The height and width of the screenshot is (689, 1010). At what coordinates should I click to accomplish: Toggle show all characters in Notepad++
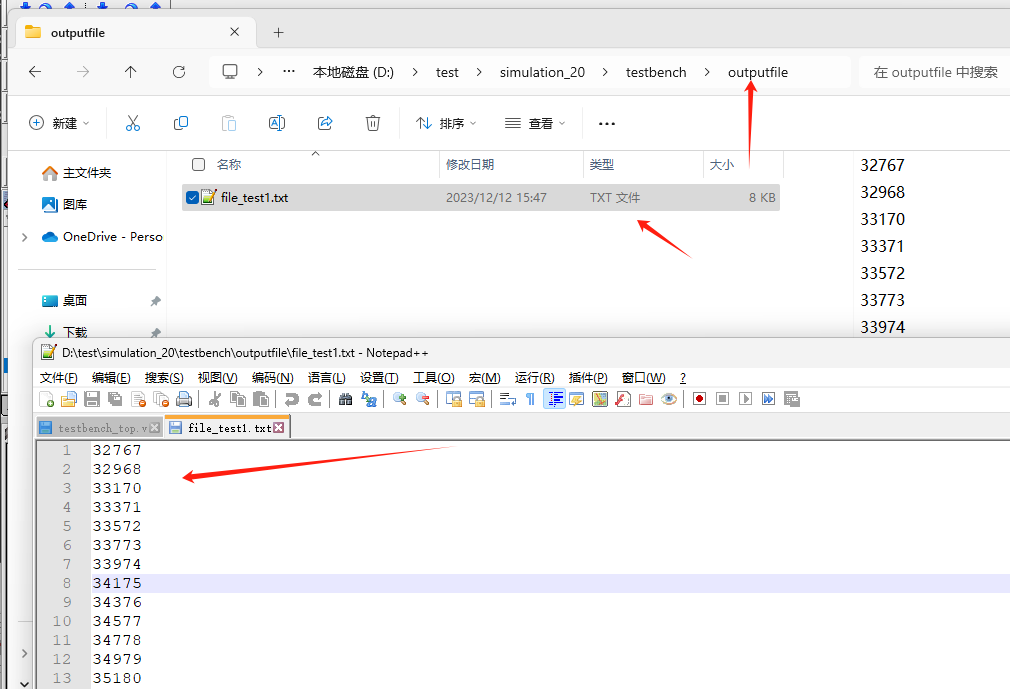point(532,399)
